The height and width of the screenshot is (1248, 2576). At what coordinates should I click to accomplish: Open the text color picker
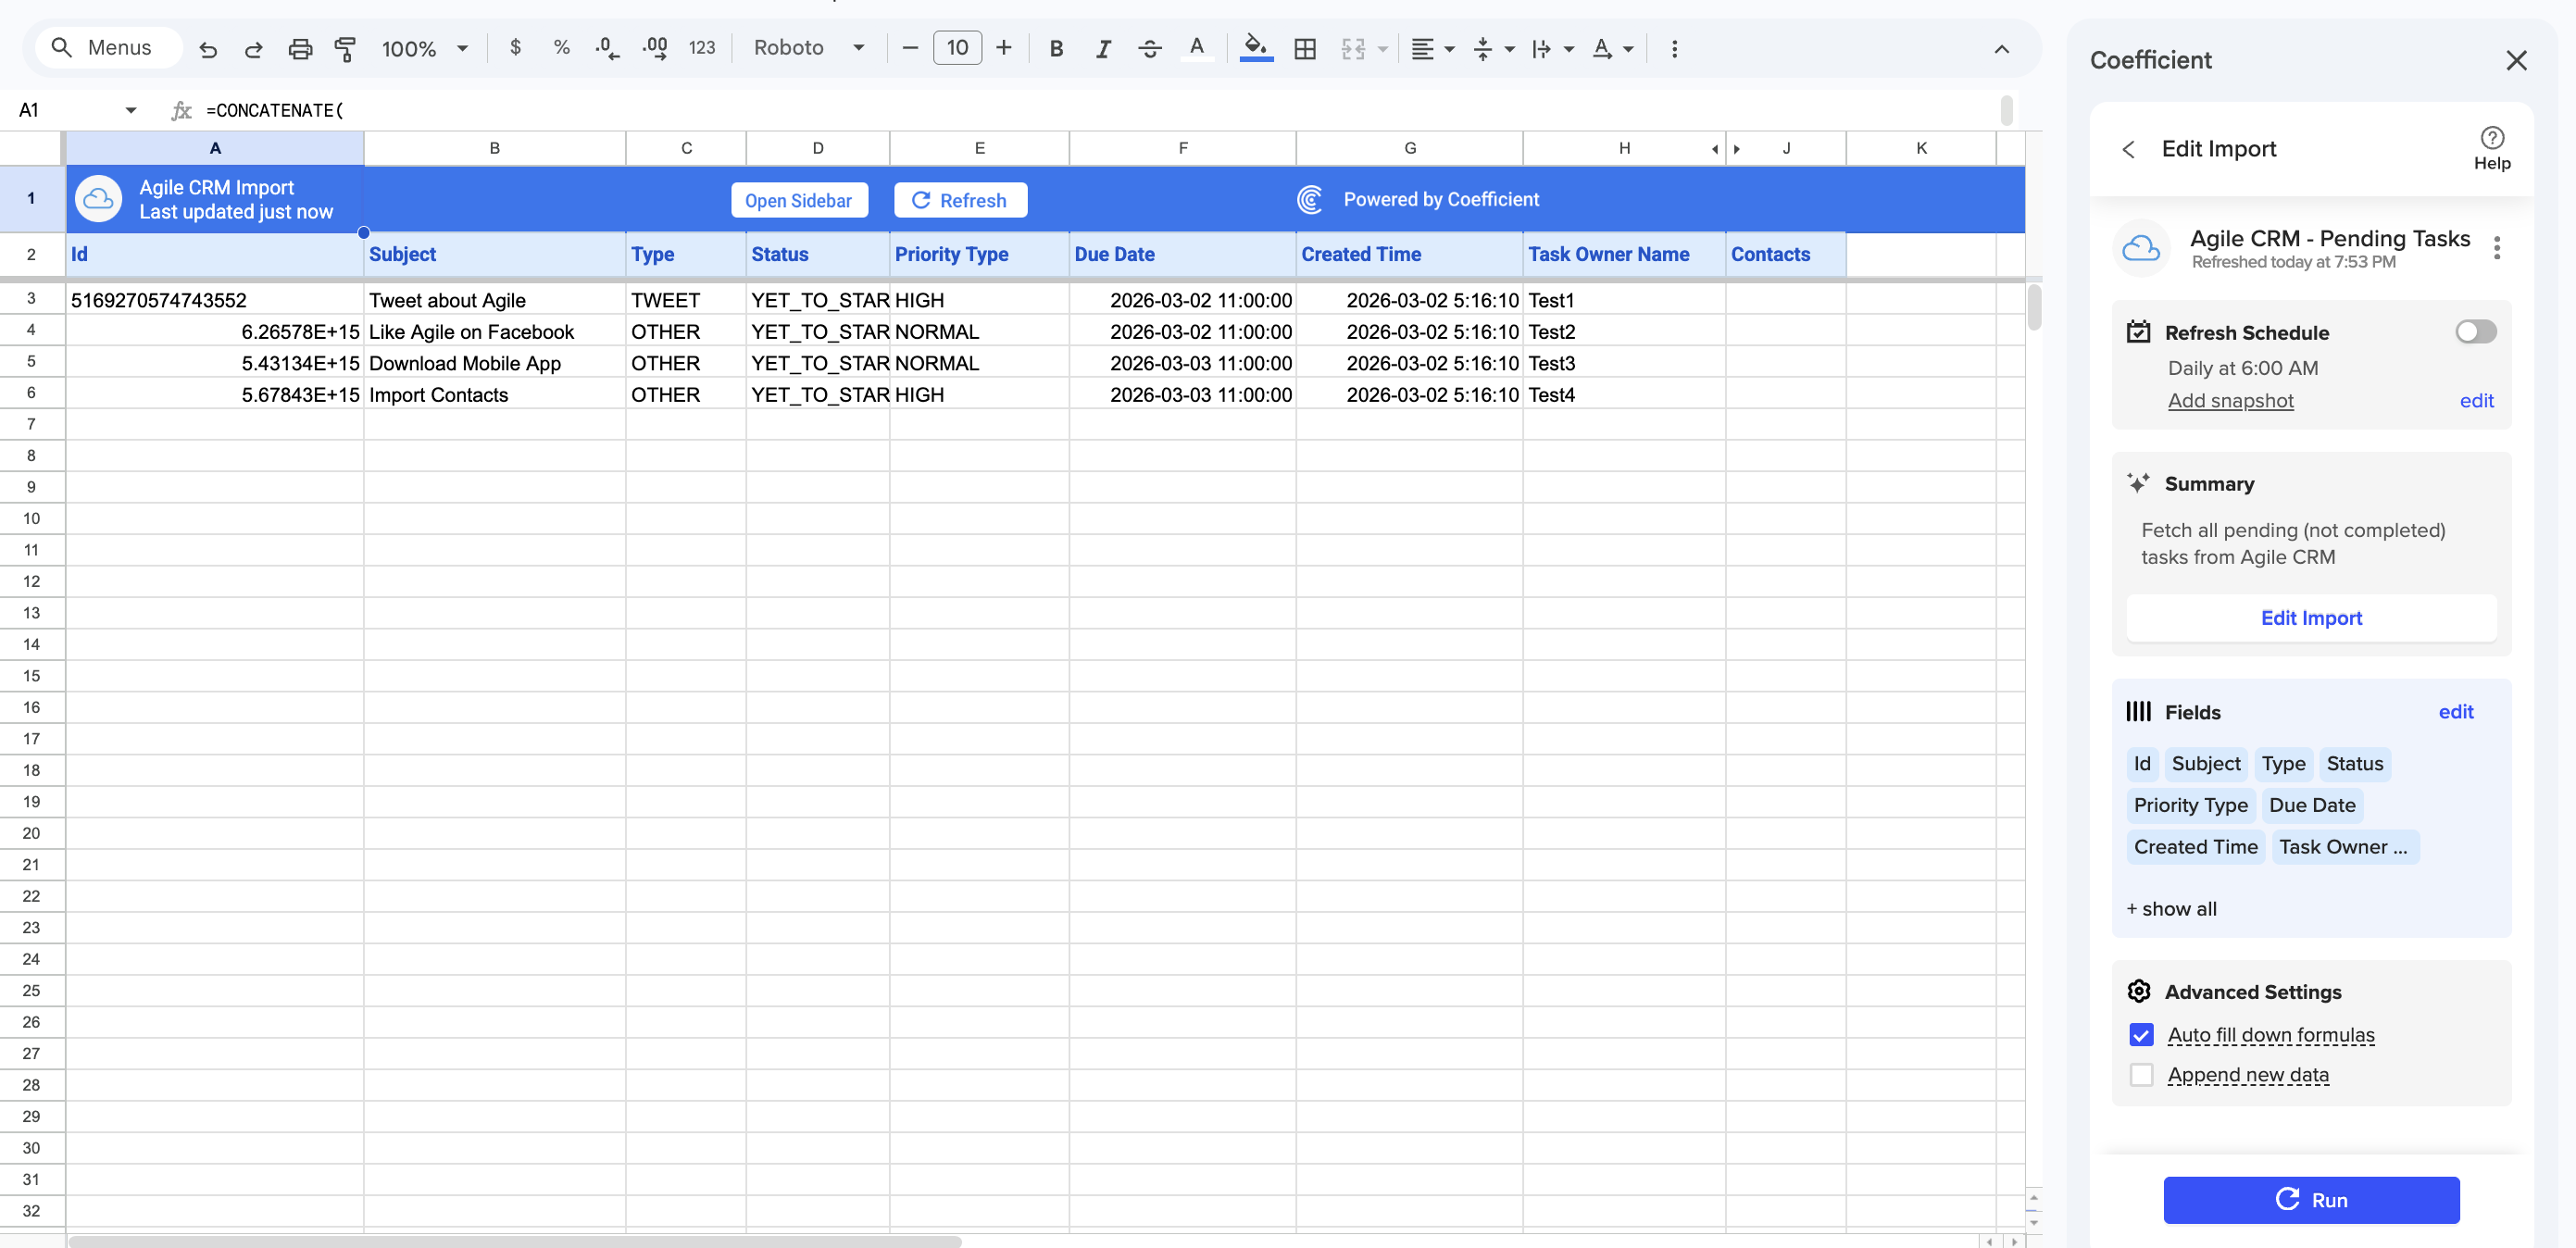pos(1197,48)
